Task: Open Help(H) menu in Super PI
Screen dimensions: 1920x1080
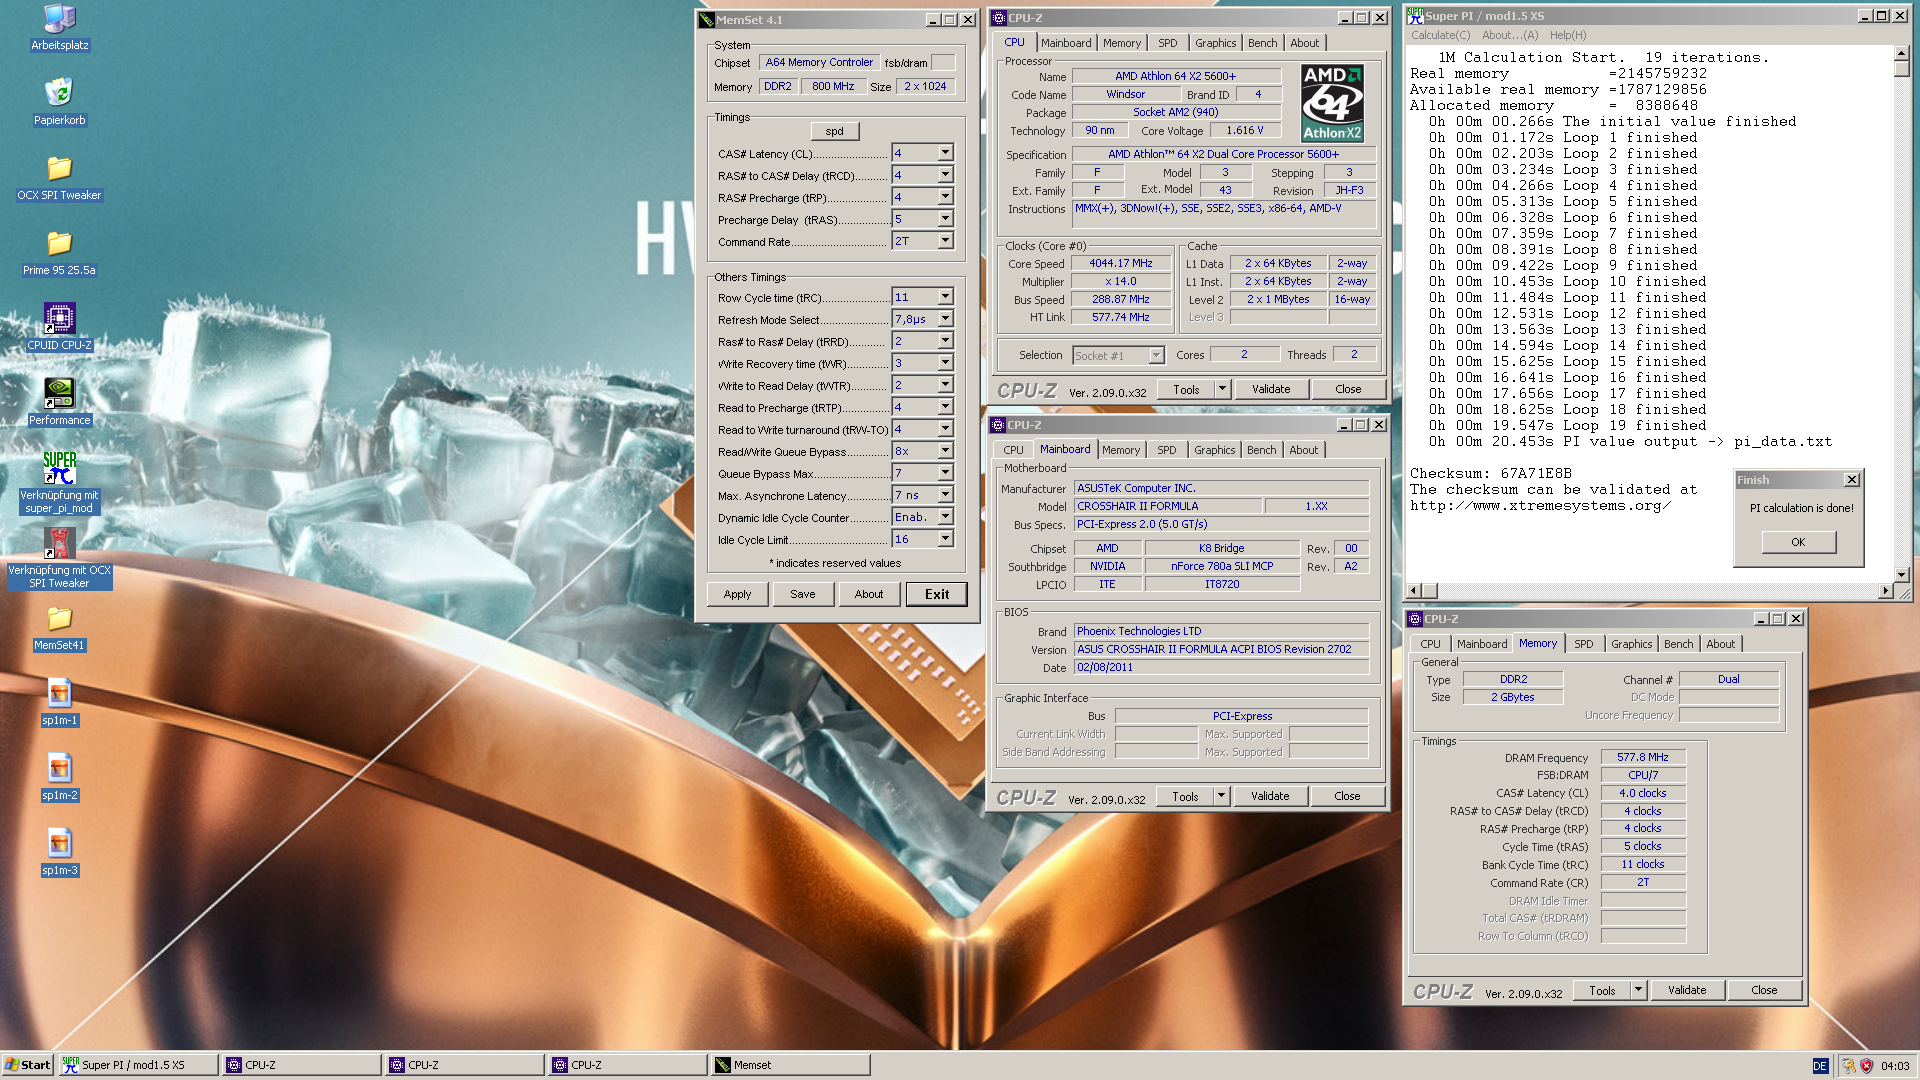Action: [1568, 35]
